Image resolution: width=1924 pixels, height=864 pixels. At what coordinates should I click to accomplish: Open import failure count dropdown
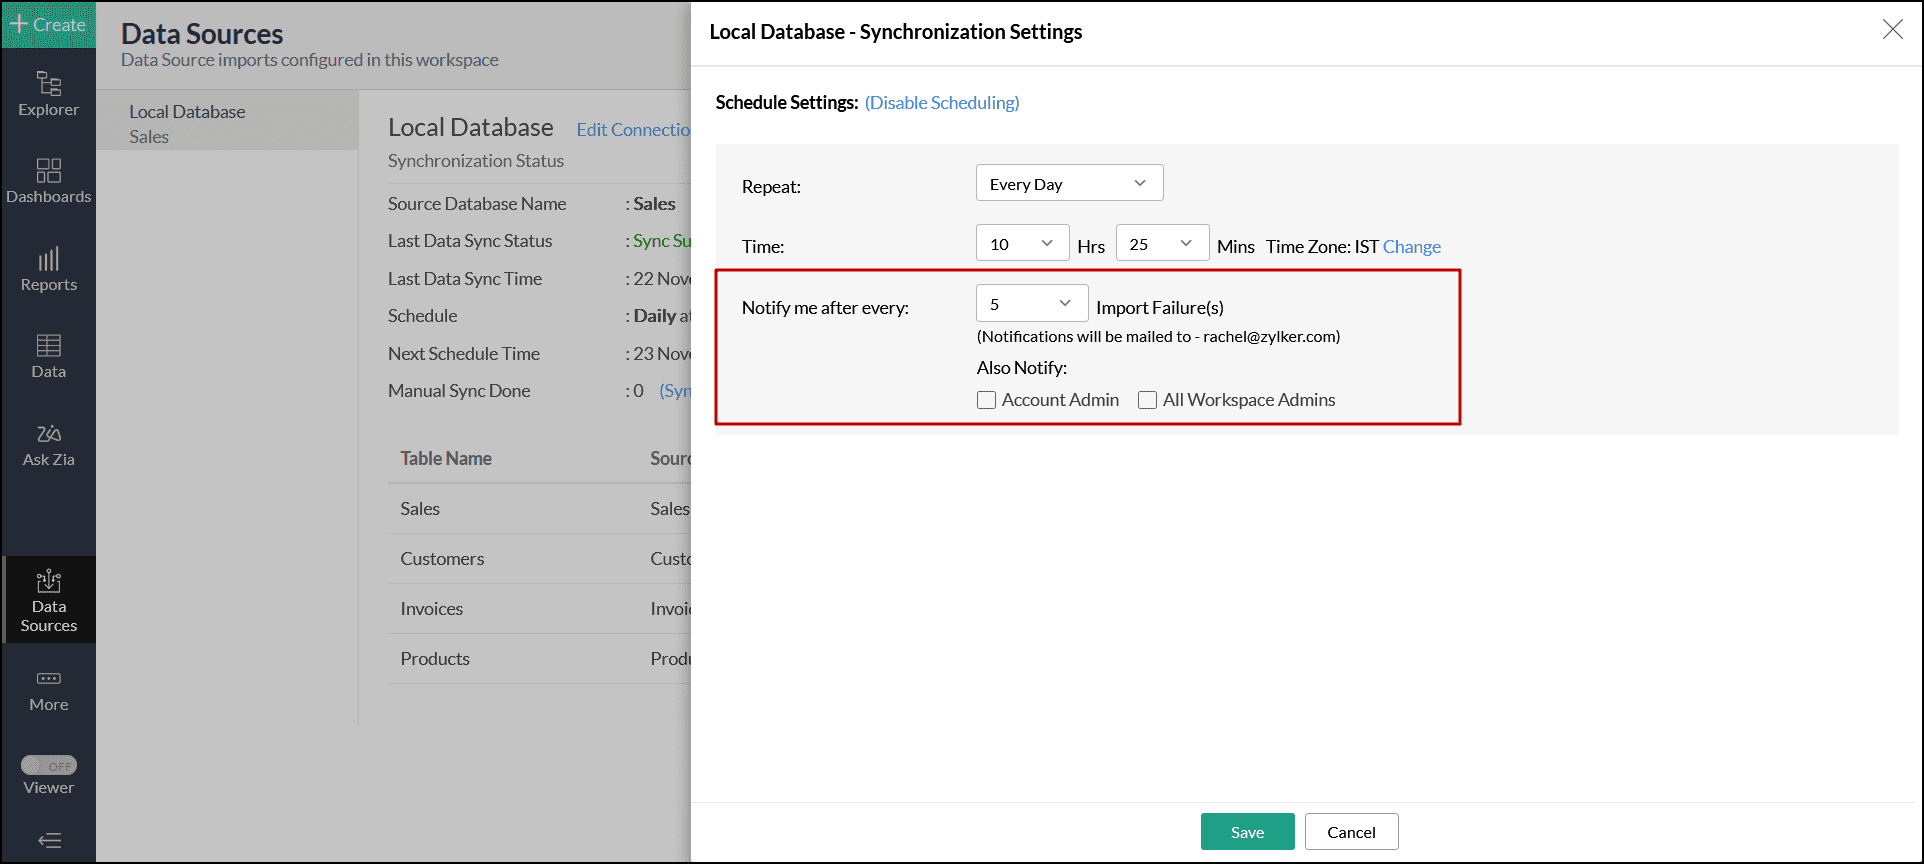[x=1031, y=304]
